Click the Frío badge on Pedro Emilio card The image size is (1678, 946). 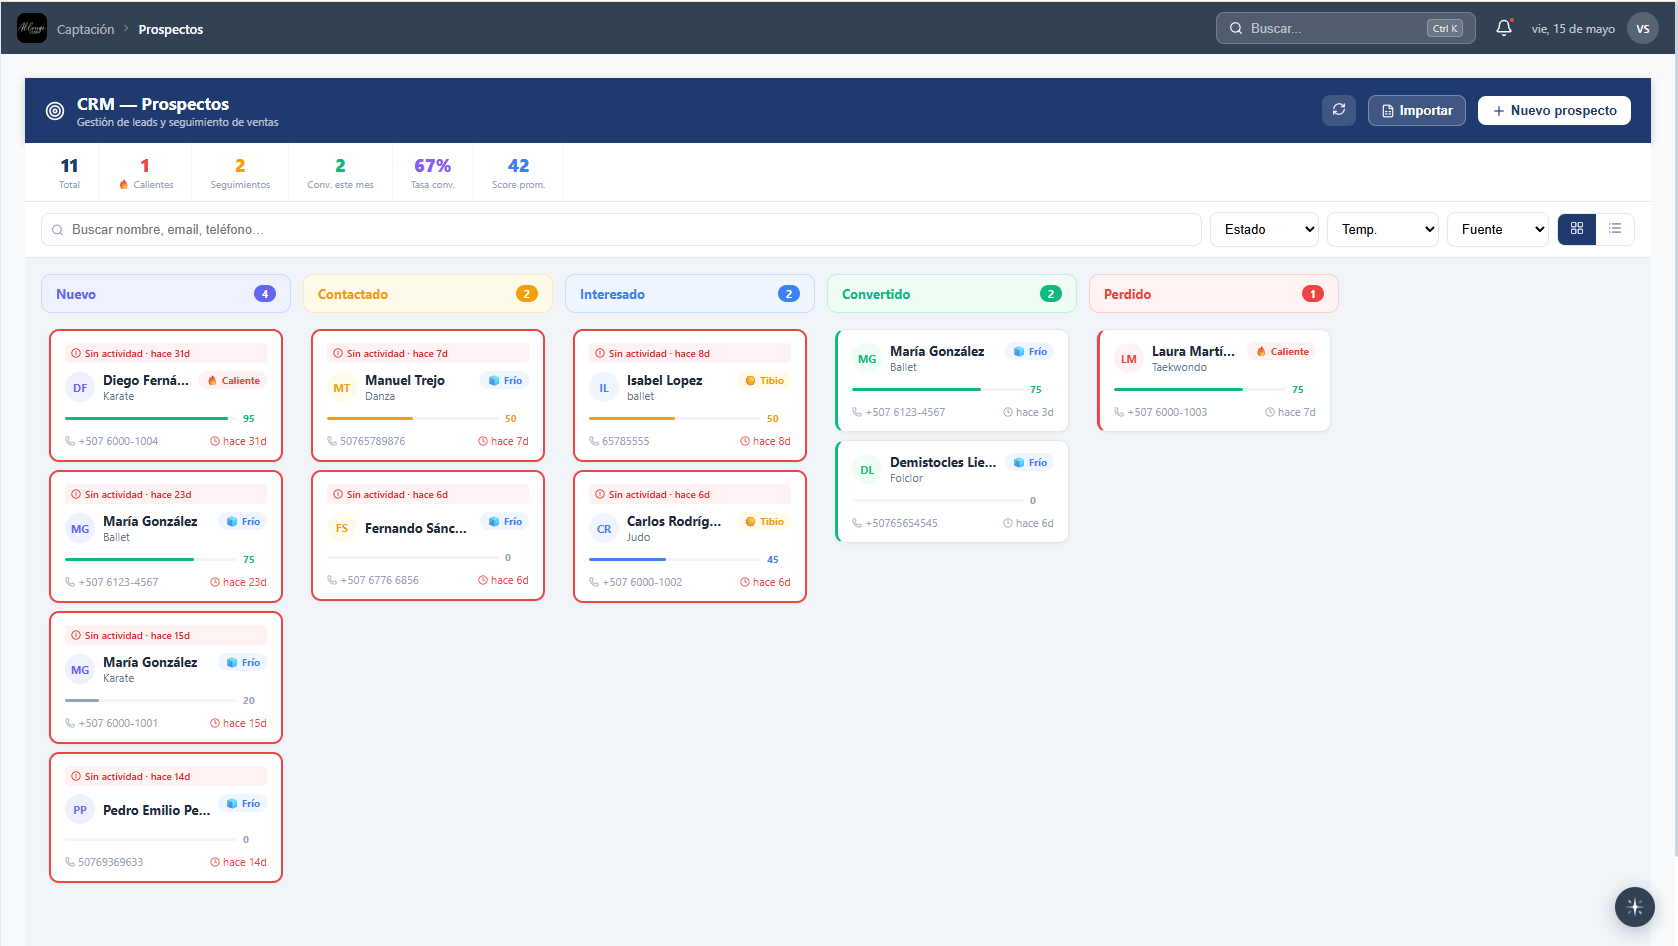pos(243,803)
